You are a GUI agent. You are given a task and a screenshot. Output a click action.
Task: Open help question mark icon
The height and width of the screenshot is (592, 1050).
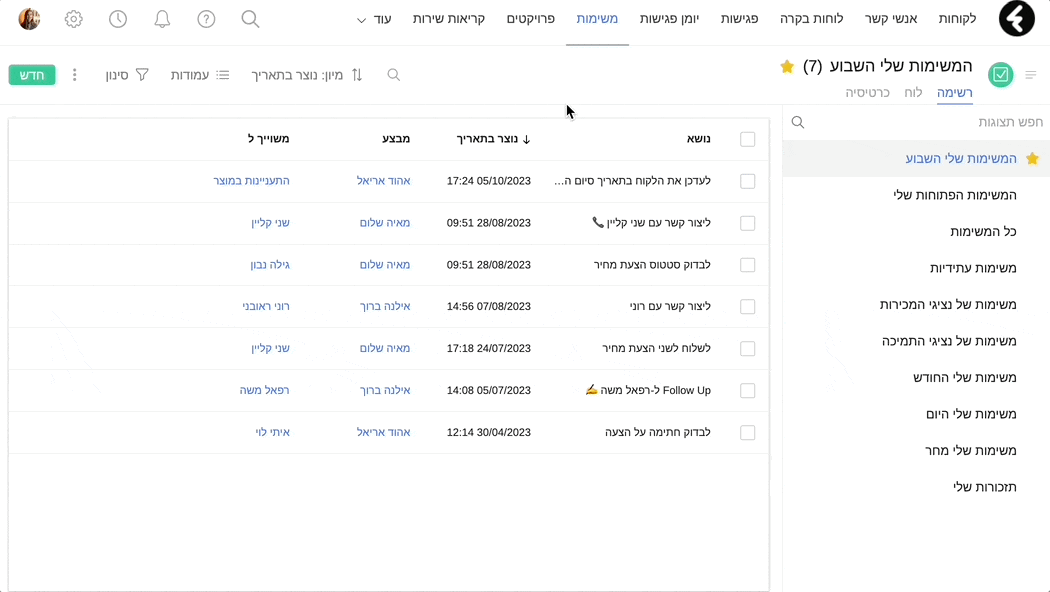click(x=206, y=19)
